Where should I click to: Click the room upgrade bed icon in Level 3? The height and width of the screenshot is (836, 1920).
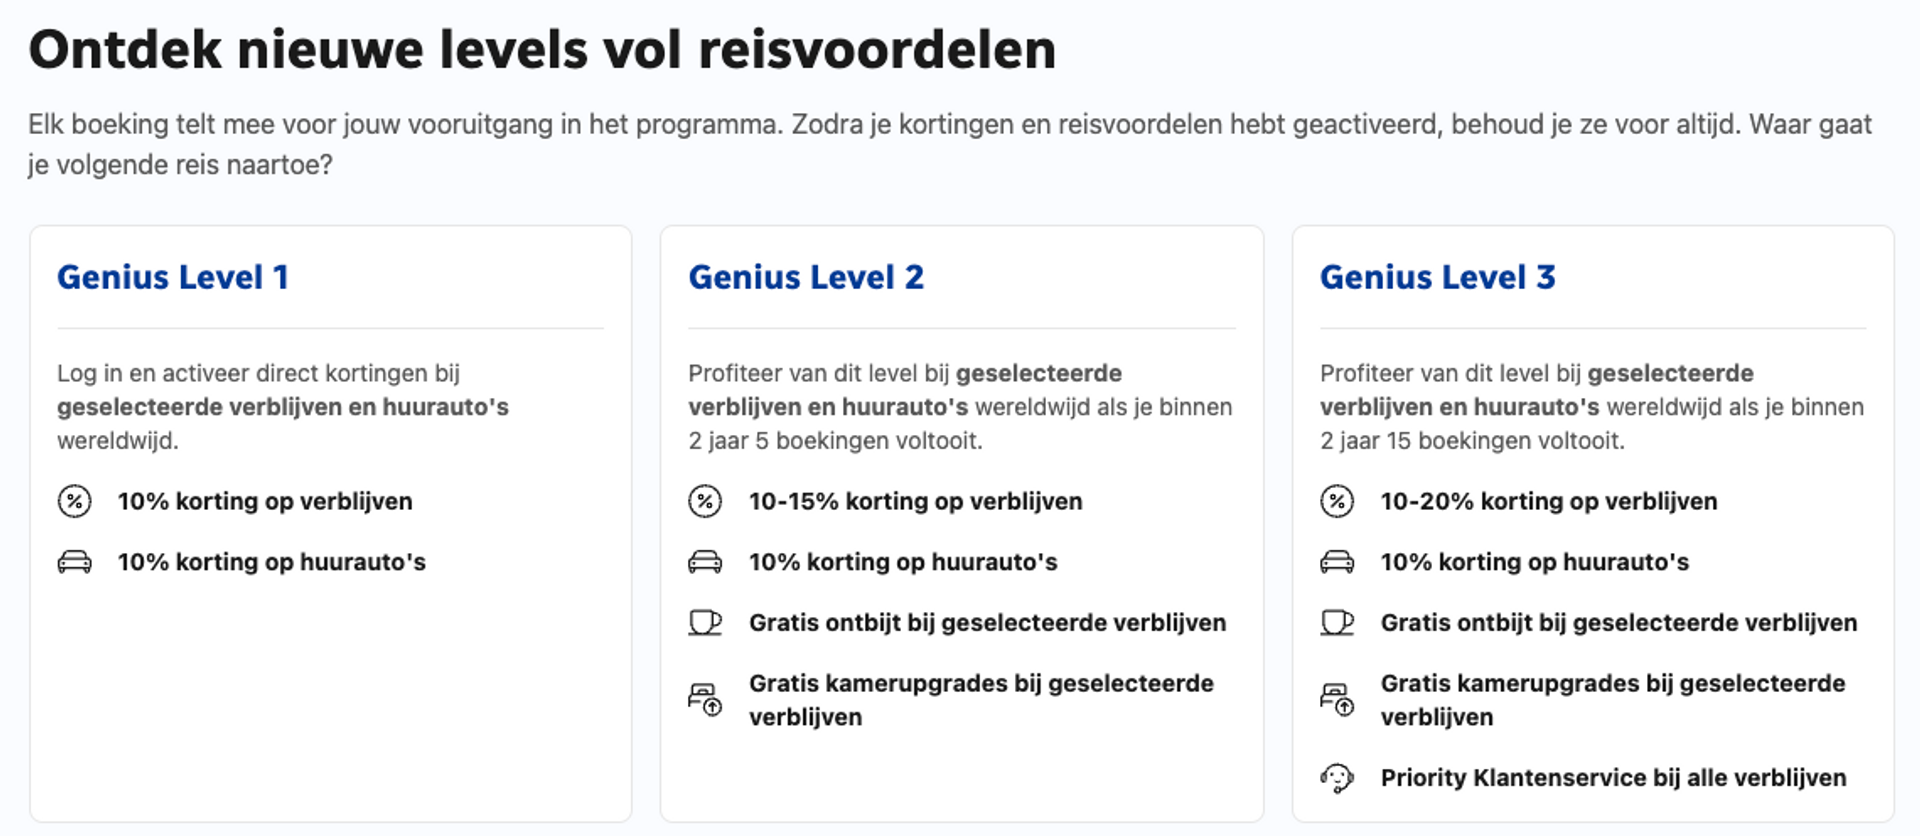click(1337, 699)
